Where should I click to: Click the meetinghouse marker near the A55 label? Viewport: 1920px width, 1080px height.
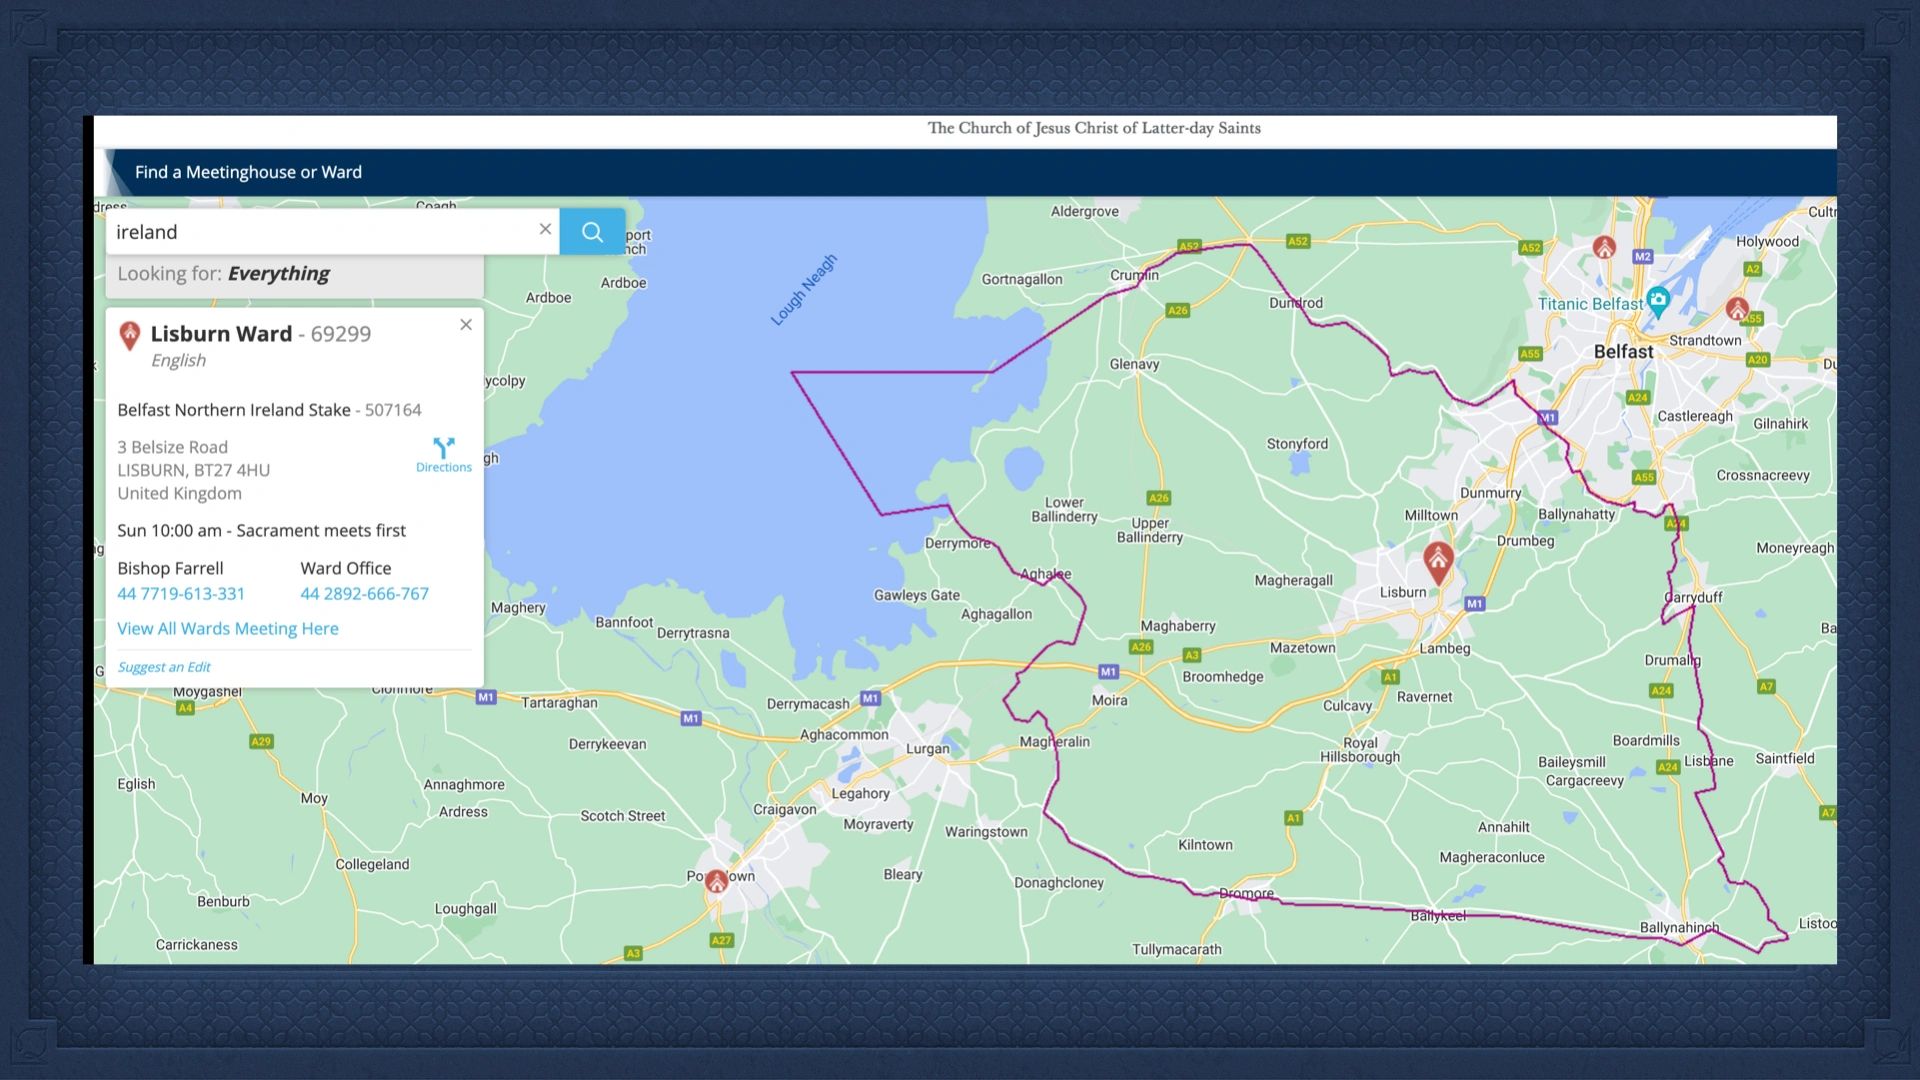(x=1737, y=310)
